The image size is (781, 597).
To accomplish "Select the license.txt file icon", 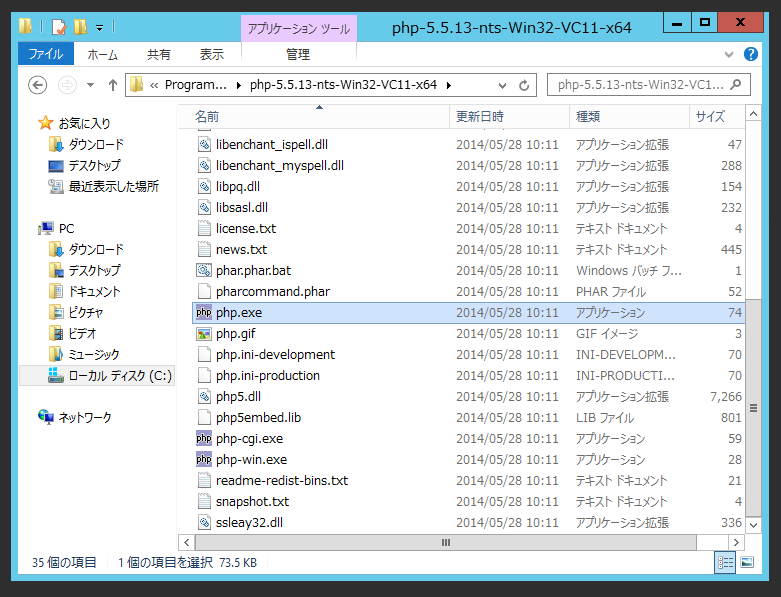I will click(x=204, y=229).
